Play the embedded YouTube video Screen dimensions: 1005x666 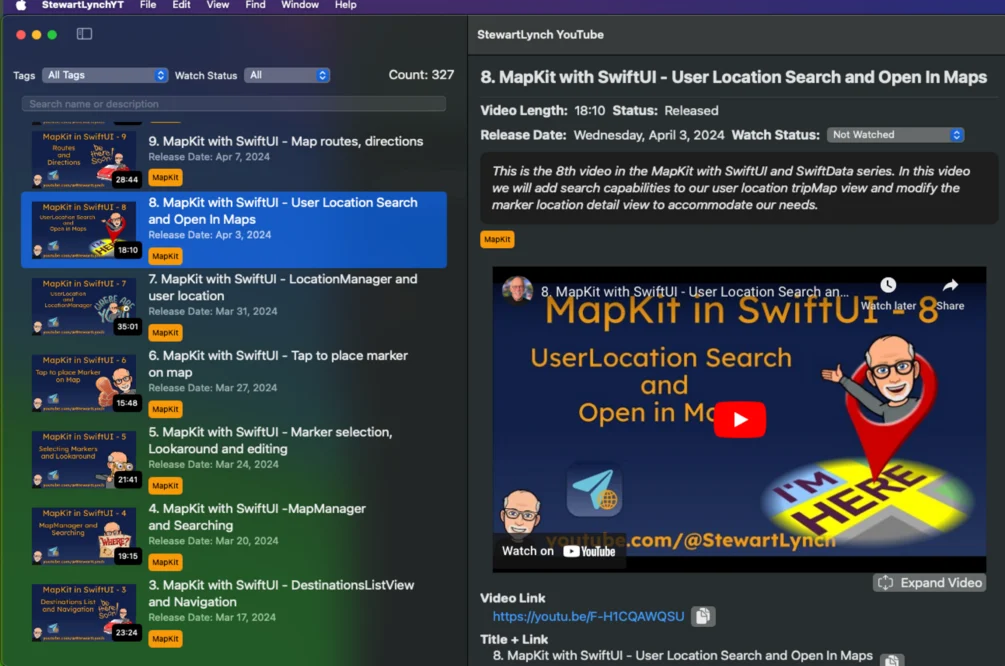(739, 420)
